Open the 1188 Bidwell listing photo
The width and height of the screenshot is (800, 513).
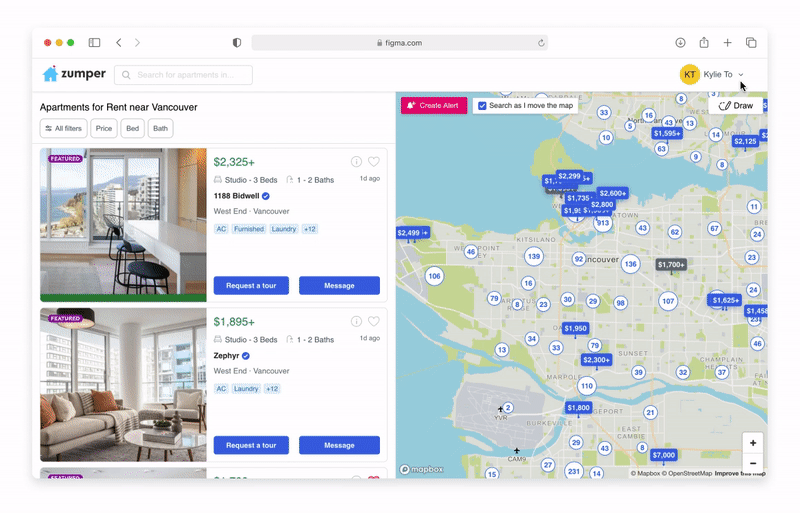(123, 225)
